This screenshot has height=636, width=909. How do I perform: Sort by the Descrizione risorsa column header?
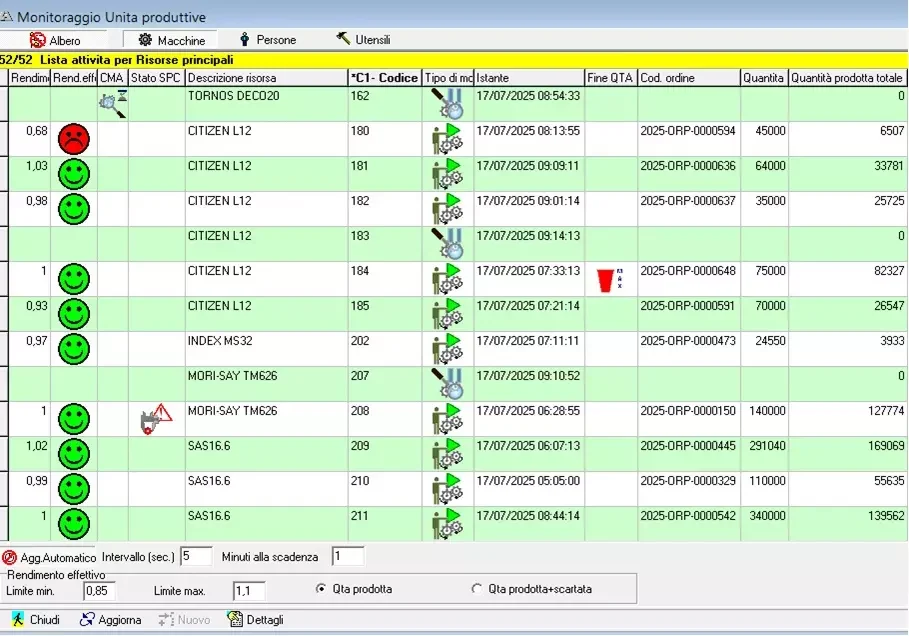pos(267,78)
